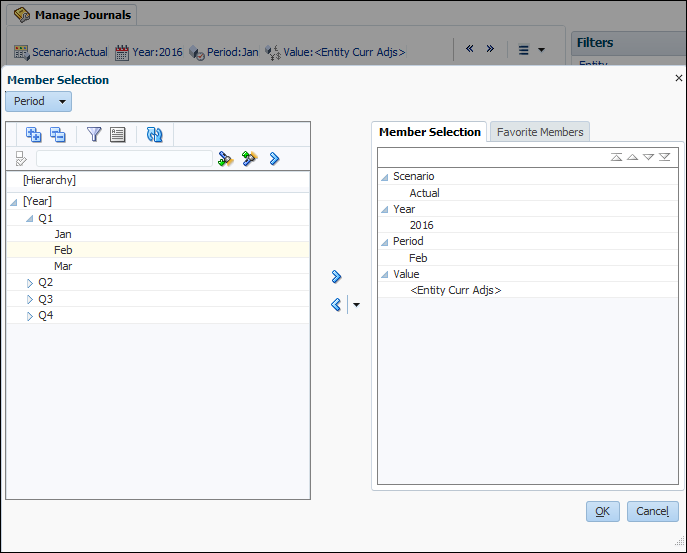The width and height of the screenshot is (687, 553).
Task: Click the Collapse All icon in tree toolbar
Action: pyautogui.click(x=57, y=135)
